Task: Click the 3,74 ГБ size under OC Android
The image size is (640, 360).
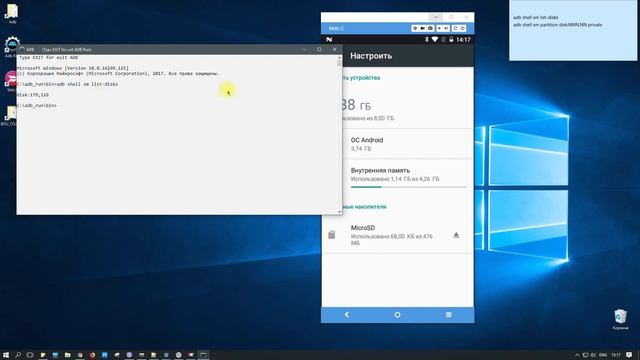Action: pyautogui.click(x=361, y=149)
